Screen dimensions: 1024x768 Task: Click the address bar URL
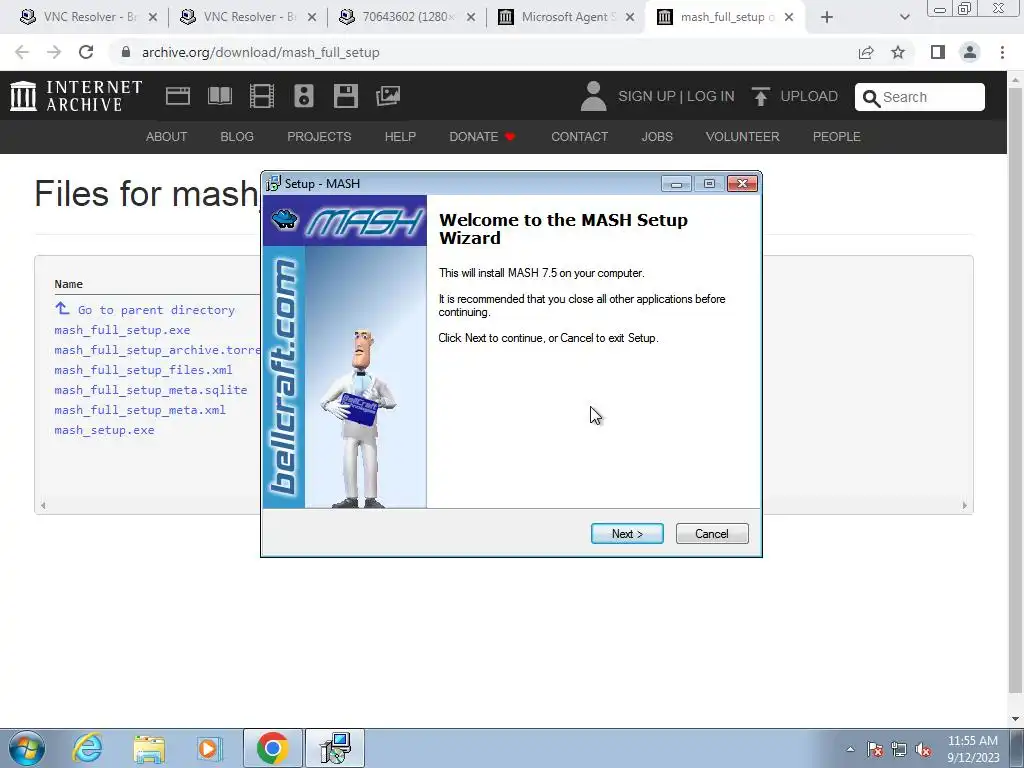[261, 52]
